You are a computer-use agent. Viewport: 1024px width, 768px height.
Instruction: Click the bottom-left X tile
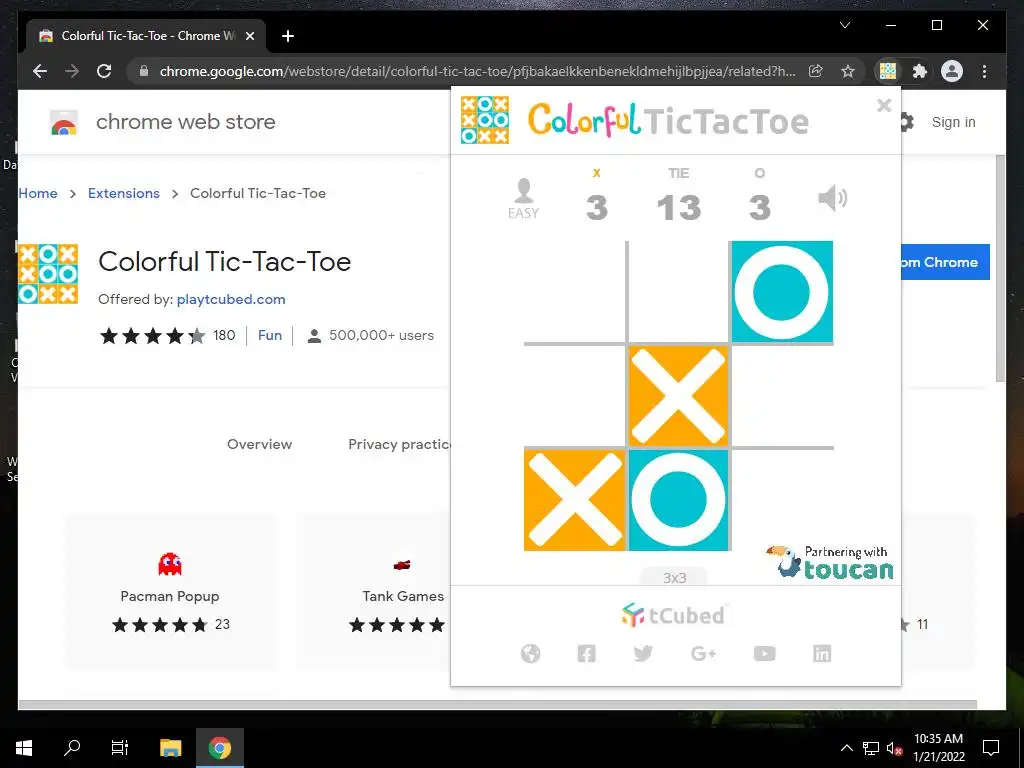click(575, 500)
